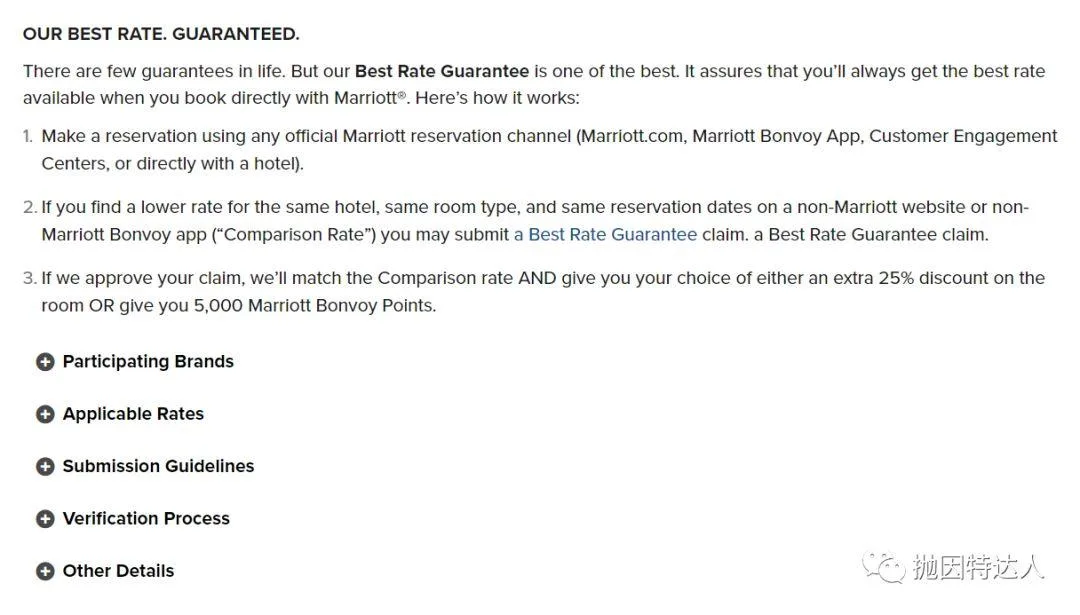Click the bold "Best Rate Guarantee" text
Screen dimensions: 1080x615
[441, 71]
